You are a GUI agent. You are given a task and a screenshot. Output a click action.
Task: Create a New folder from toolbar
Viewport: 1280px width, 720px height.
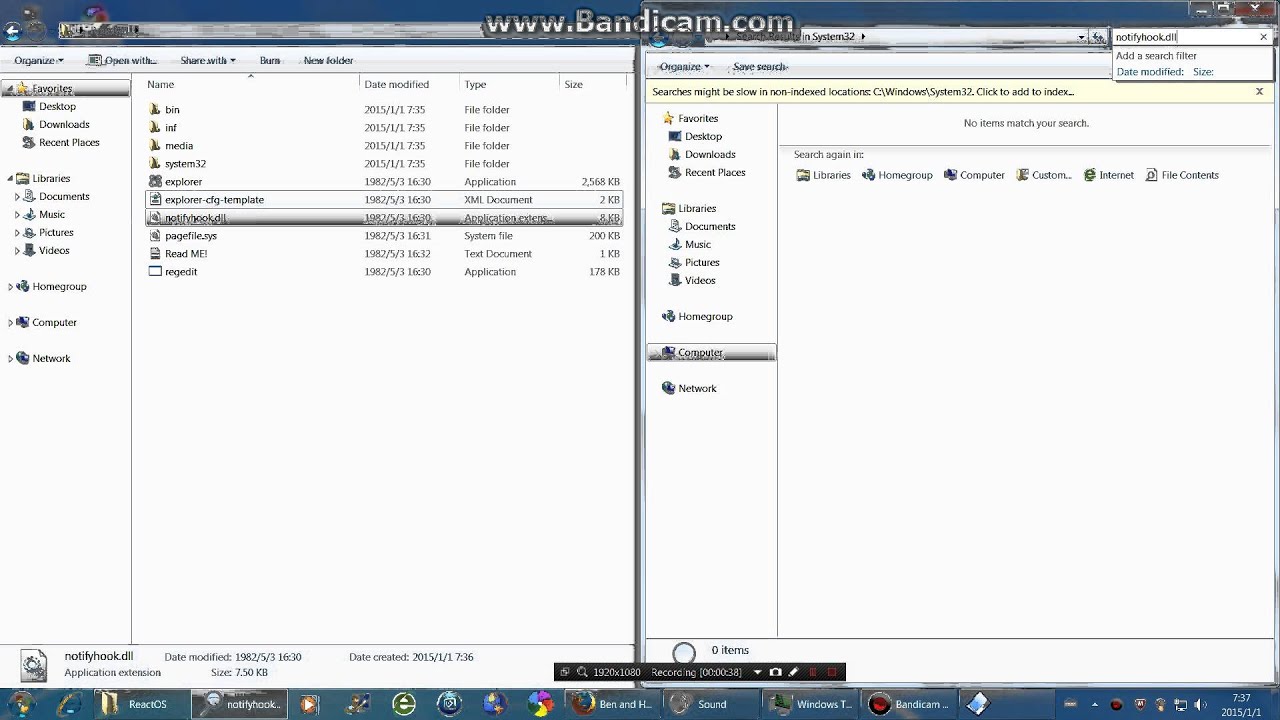pos(328,61)
